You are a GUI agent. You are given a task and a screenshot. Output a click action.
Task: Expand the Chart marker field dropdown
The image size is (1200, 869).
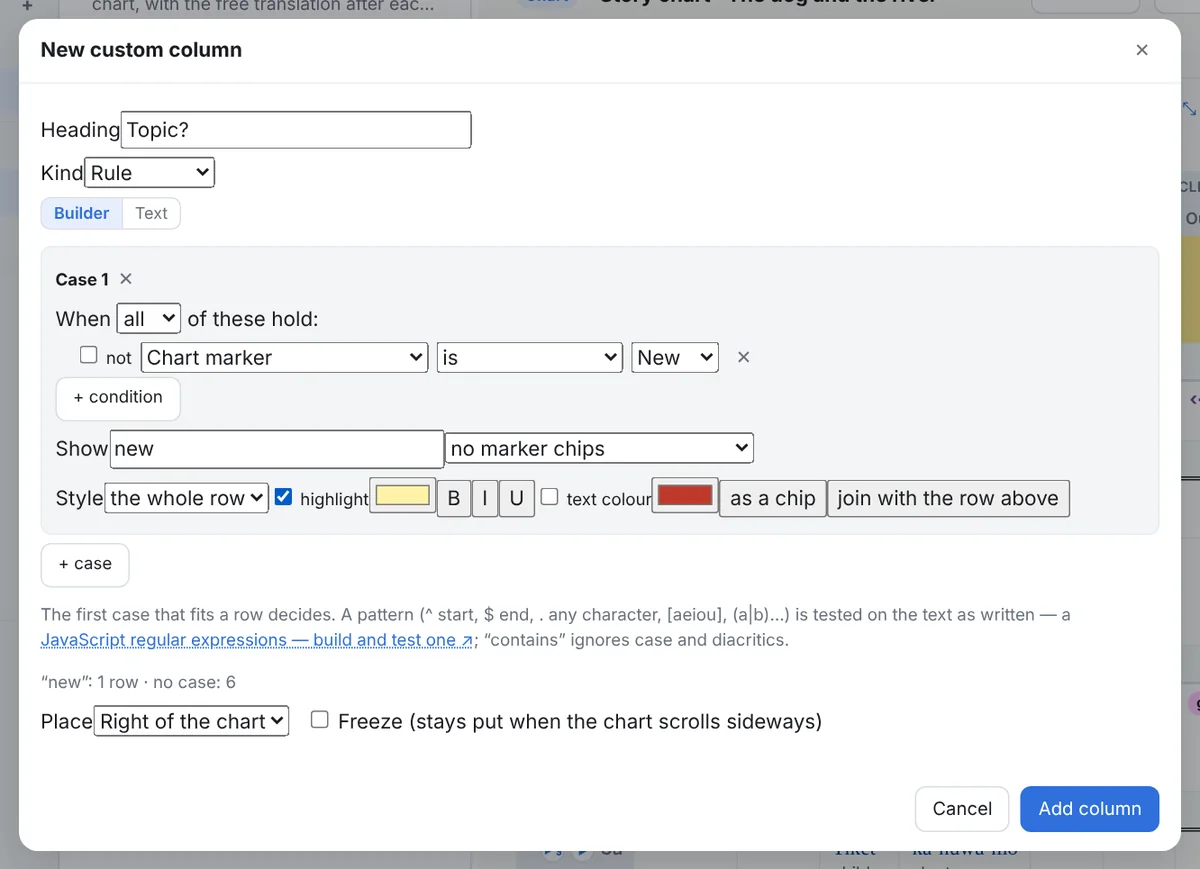[x=285, y=358]
